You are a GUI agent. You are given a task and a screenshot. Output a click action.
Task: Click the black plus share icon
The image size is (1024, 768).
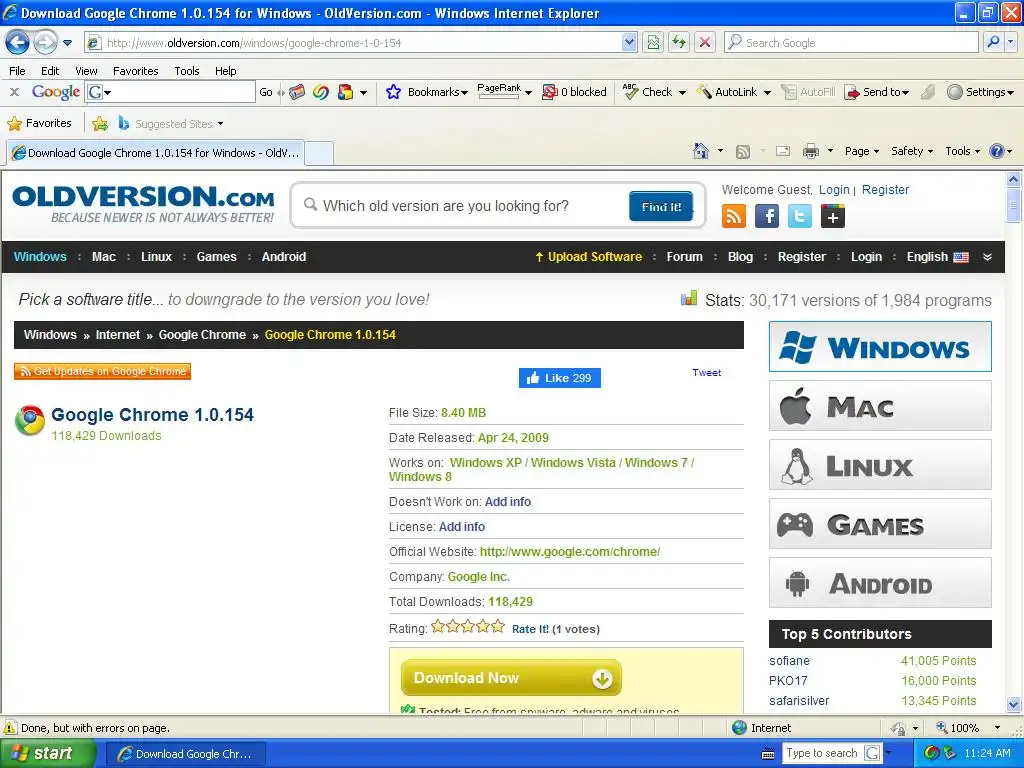tap(833, 216)
